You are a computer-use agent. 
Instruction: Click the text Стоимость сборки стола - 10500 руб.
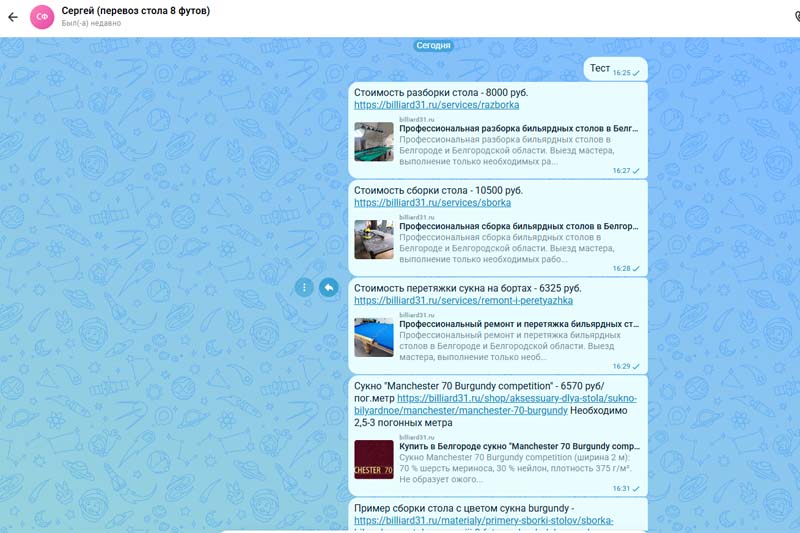click(438, 191)
